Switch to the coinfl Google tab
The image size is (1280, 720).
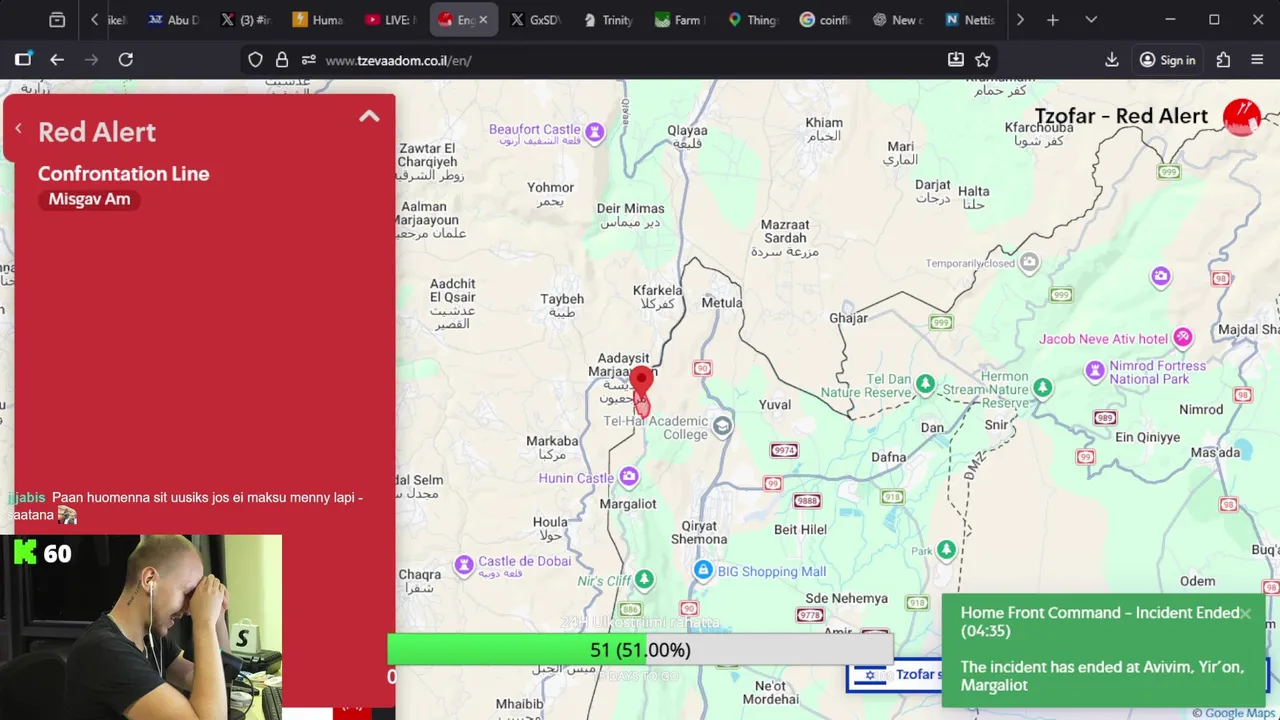pyautogui.click(x=825, y=20)
